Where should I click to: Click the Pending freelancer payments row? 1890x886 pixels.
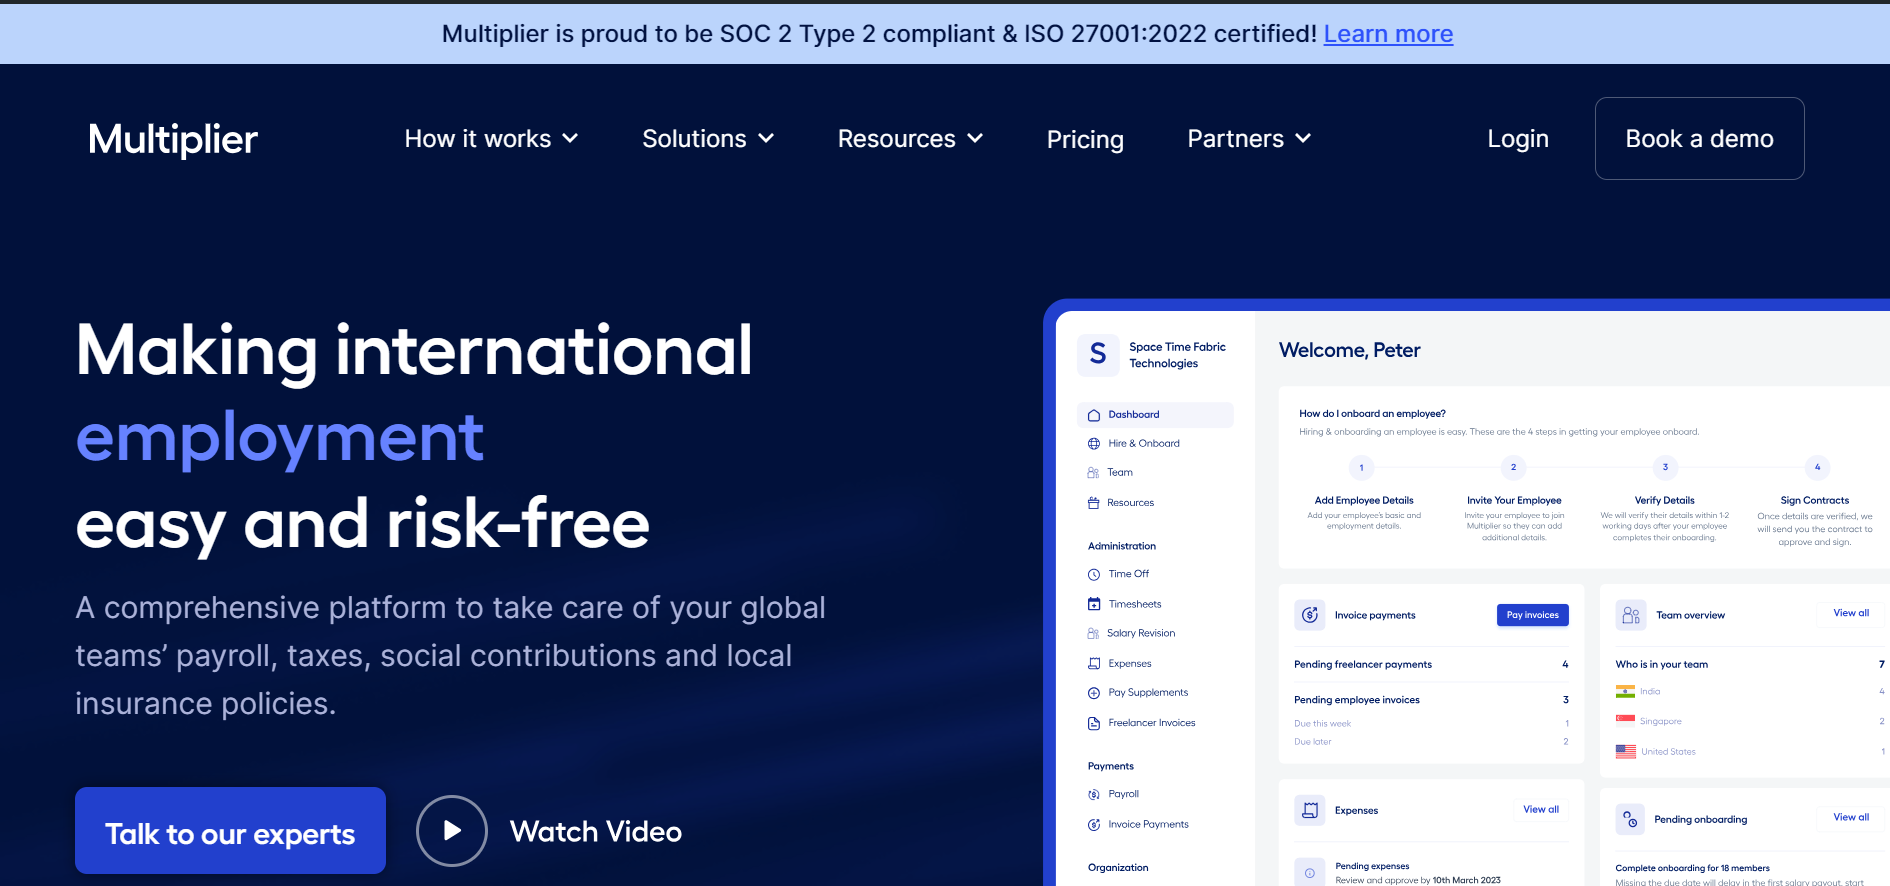pos(1431,664)
